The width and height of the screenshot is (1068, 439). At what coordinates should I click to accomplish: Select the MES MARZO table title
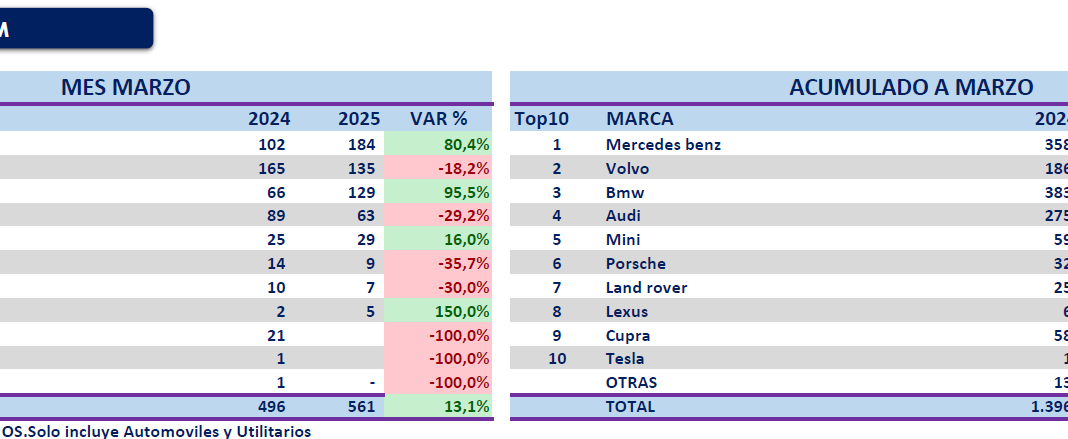[125, 87]
